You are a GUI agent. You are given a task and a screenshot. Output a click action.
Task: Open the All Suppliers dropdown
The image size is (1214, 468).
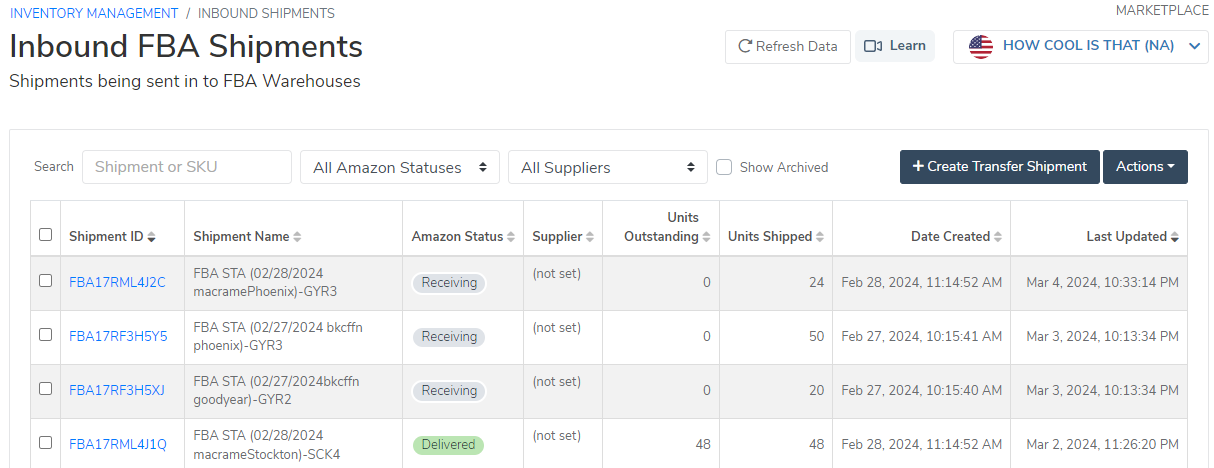point(608,167)
